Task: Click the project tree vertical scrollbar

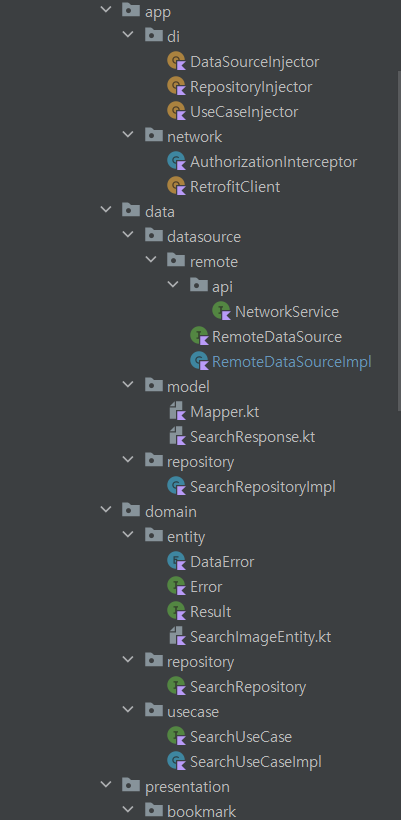Action: pyautogui.click(x=399, y=241)
